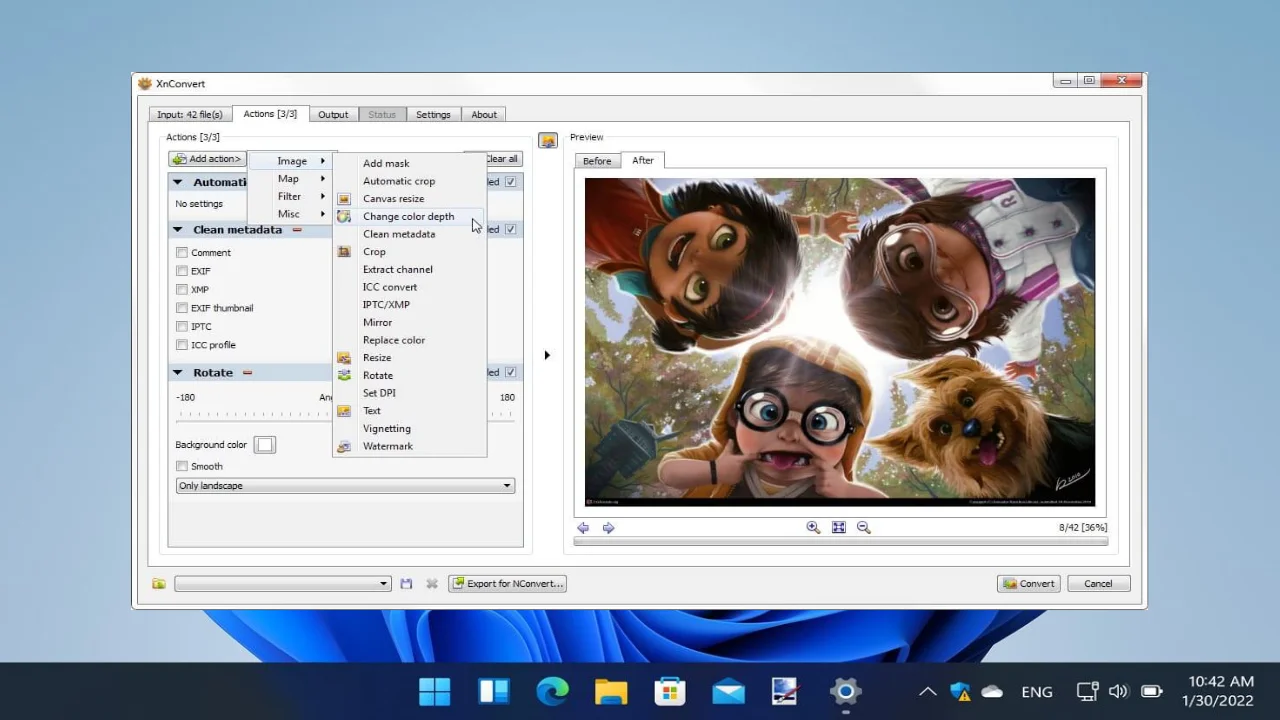
Task: Expand the Map submenu
Action: pos(291,178)
